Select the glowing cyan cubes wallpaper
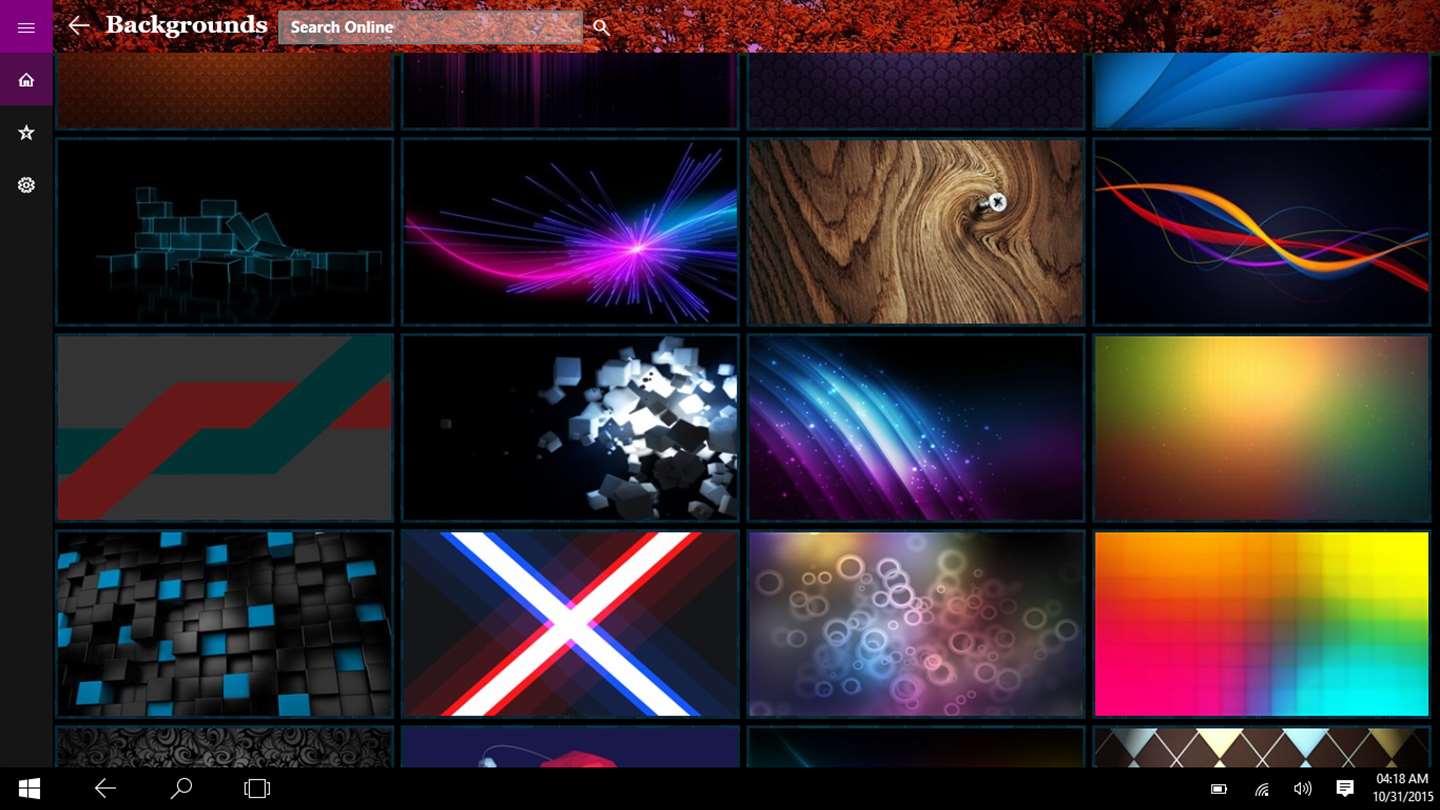Image resolution: width=1440 pixels, height=810 pixels. (225, 232)
